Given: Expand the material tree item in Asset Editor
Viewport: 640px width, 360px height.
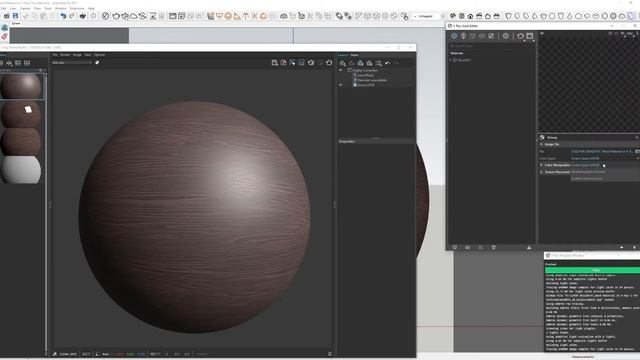Looking at the screenshot, I should pyautogui.click(x=451, y=60).
